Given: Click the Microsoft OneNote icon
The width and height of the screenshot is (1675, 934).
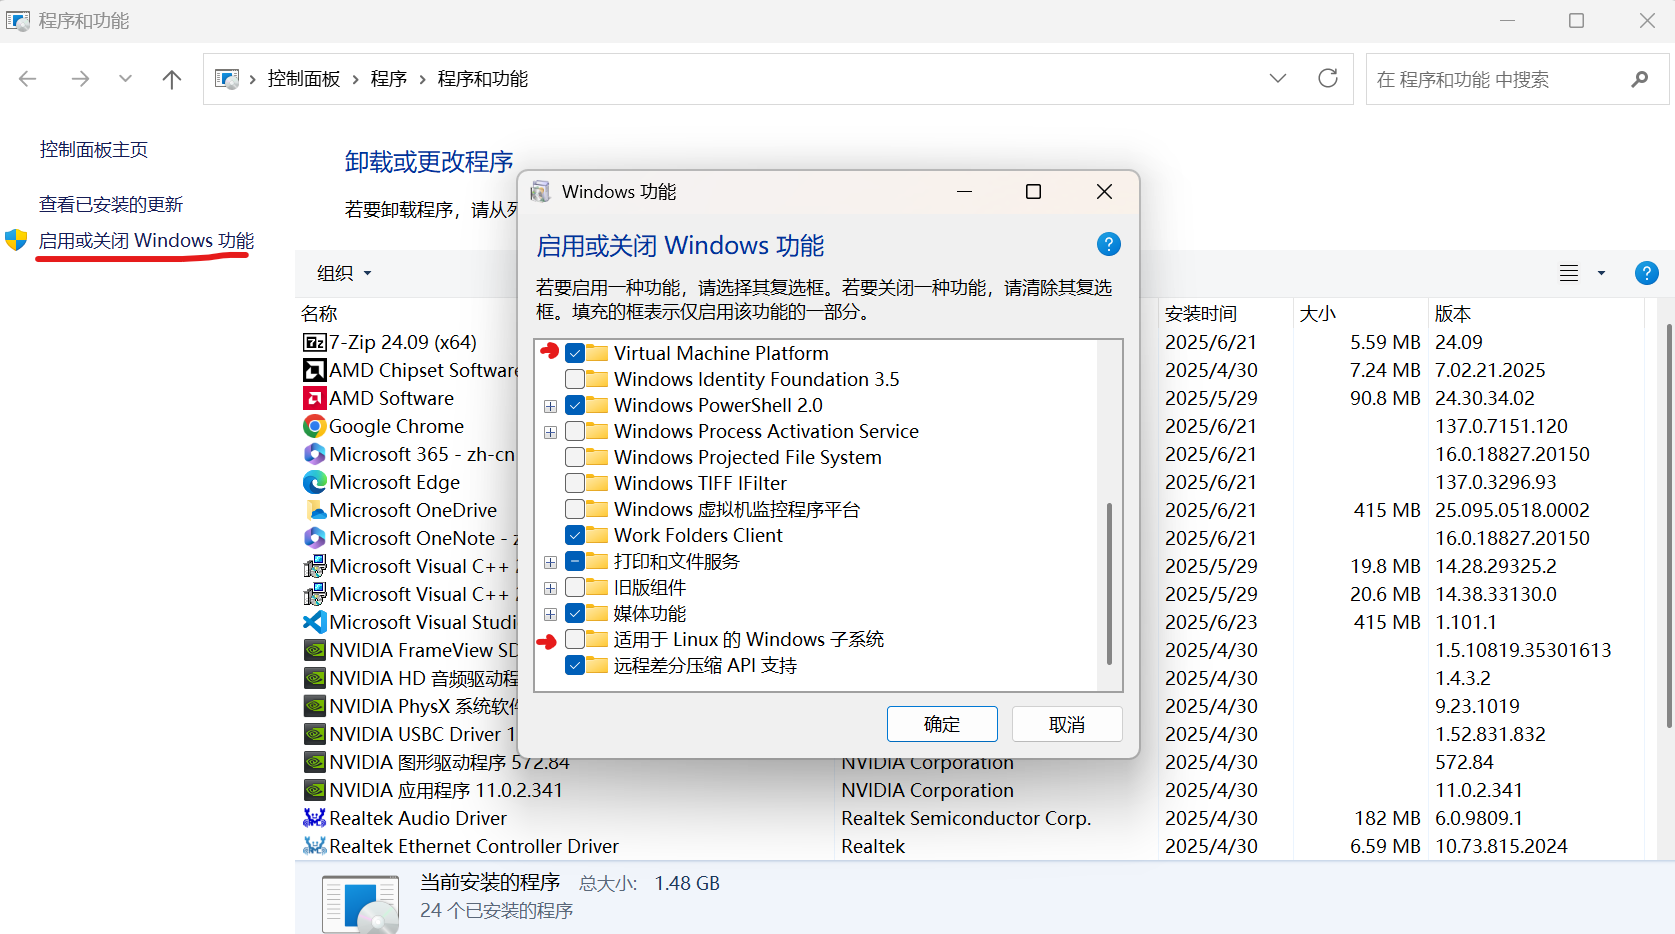Looking at the screenshot, I should click(315, 538).
